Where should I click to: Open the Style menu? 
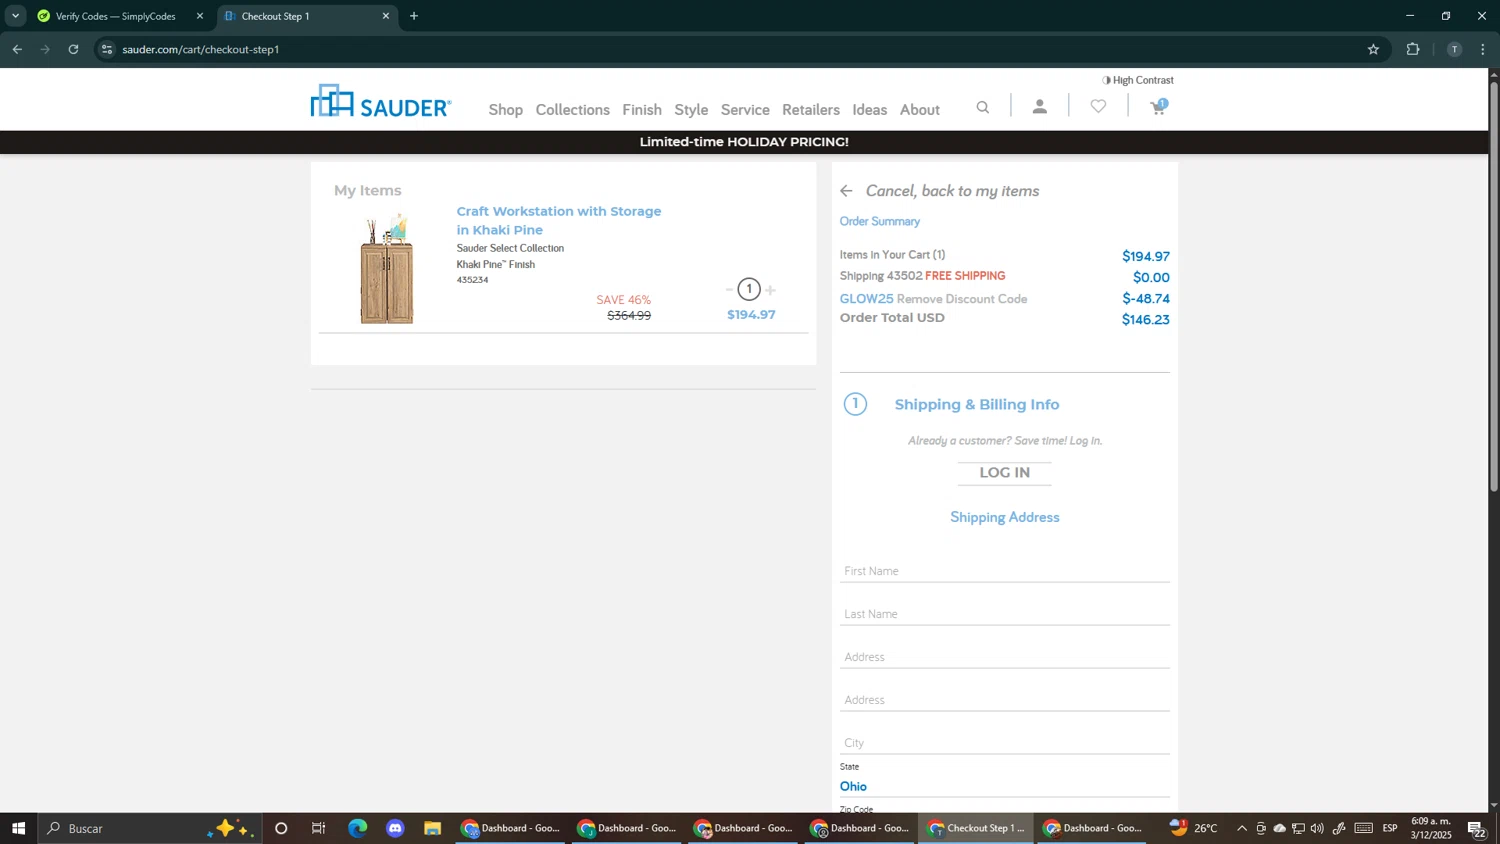click(691, 110)
